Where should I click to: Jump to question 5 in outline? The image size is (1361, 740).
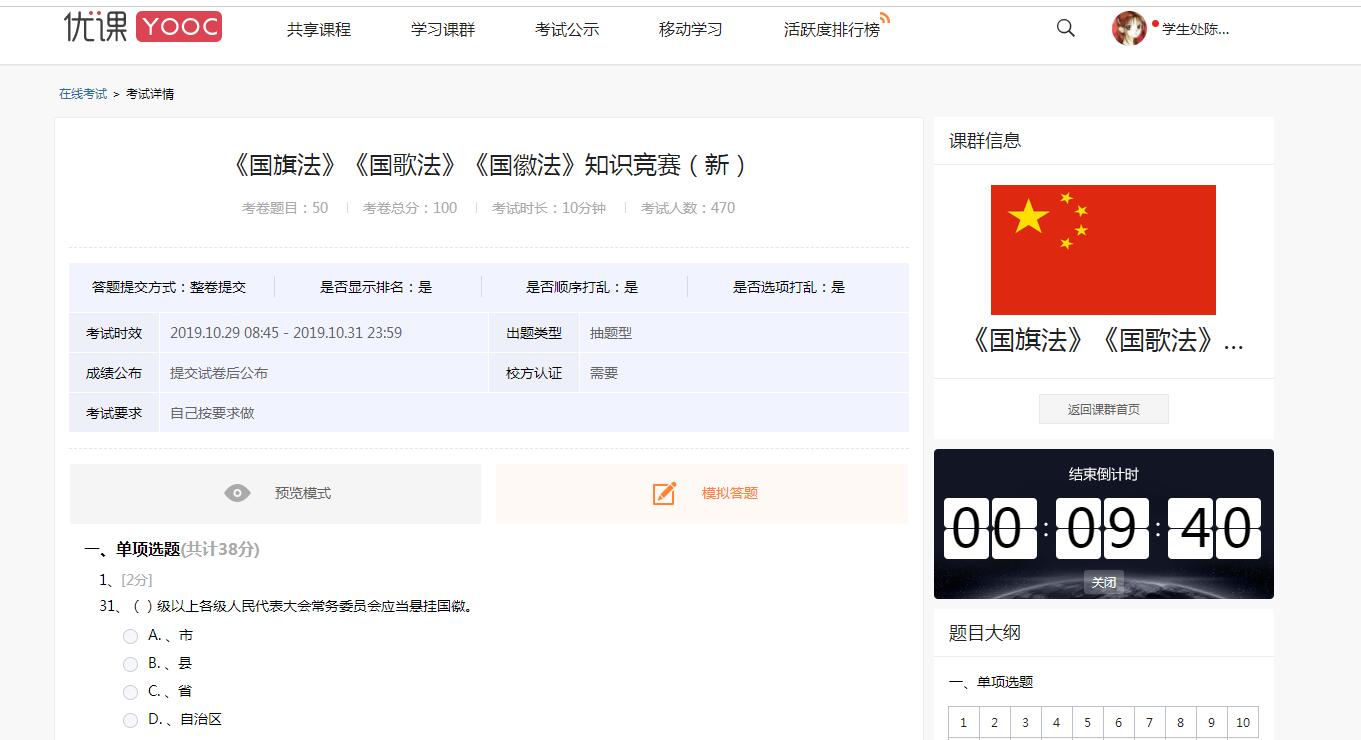1087,722
